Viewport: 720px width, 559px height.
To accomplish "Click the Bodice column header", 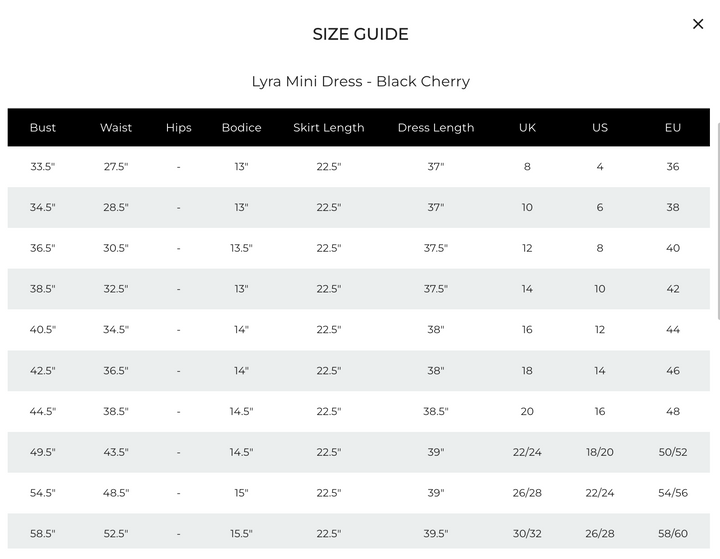I will click(x=242, y=128).
